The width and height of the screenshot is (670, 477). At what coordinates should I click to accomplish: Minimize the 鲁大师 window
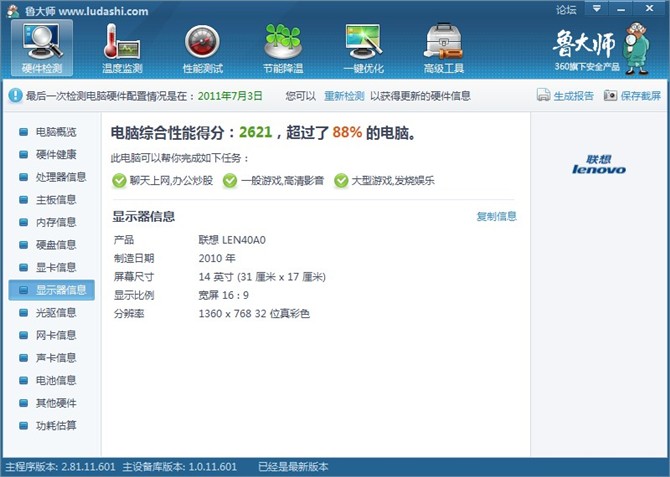point(621,9)
